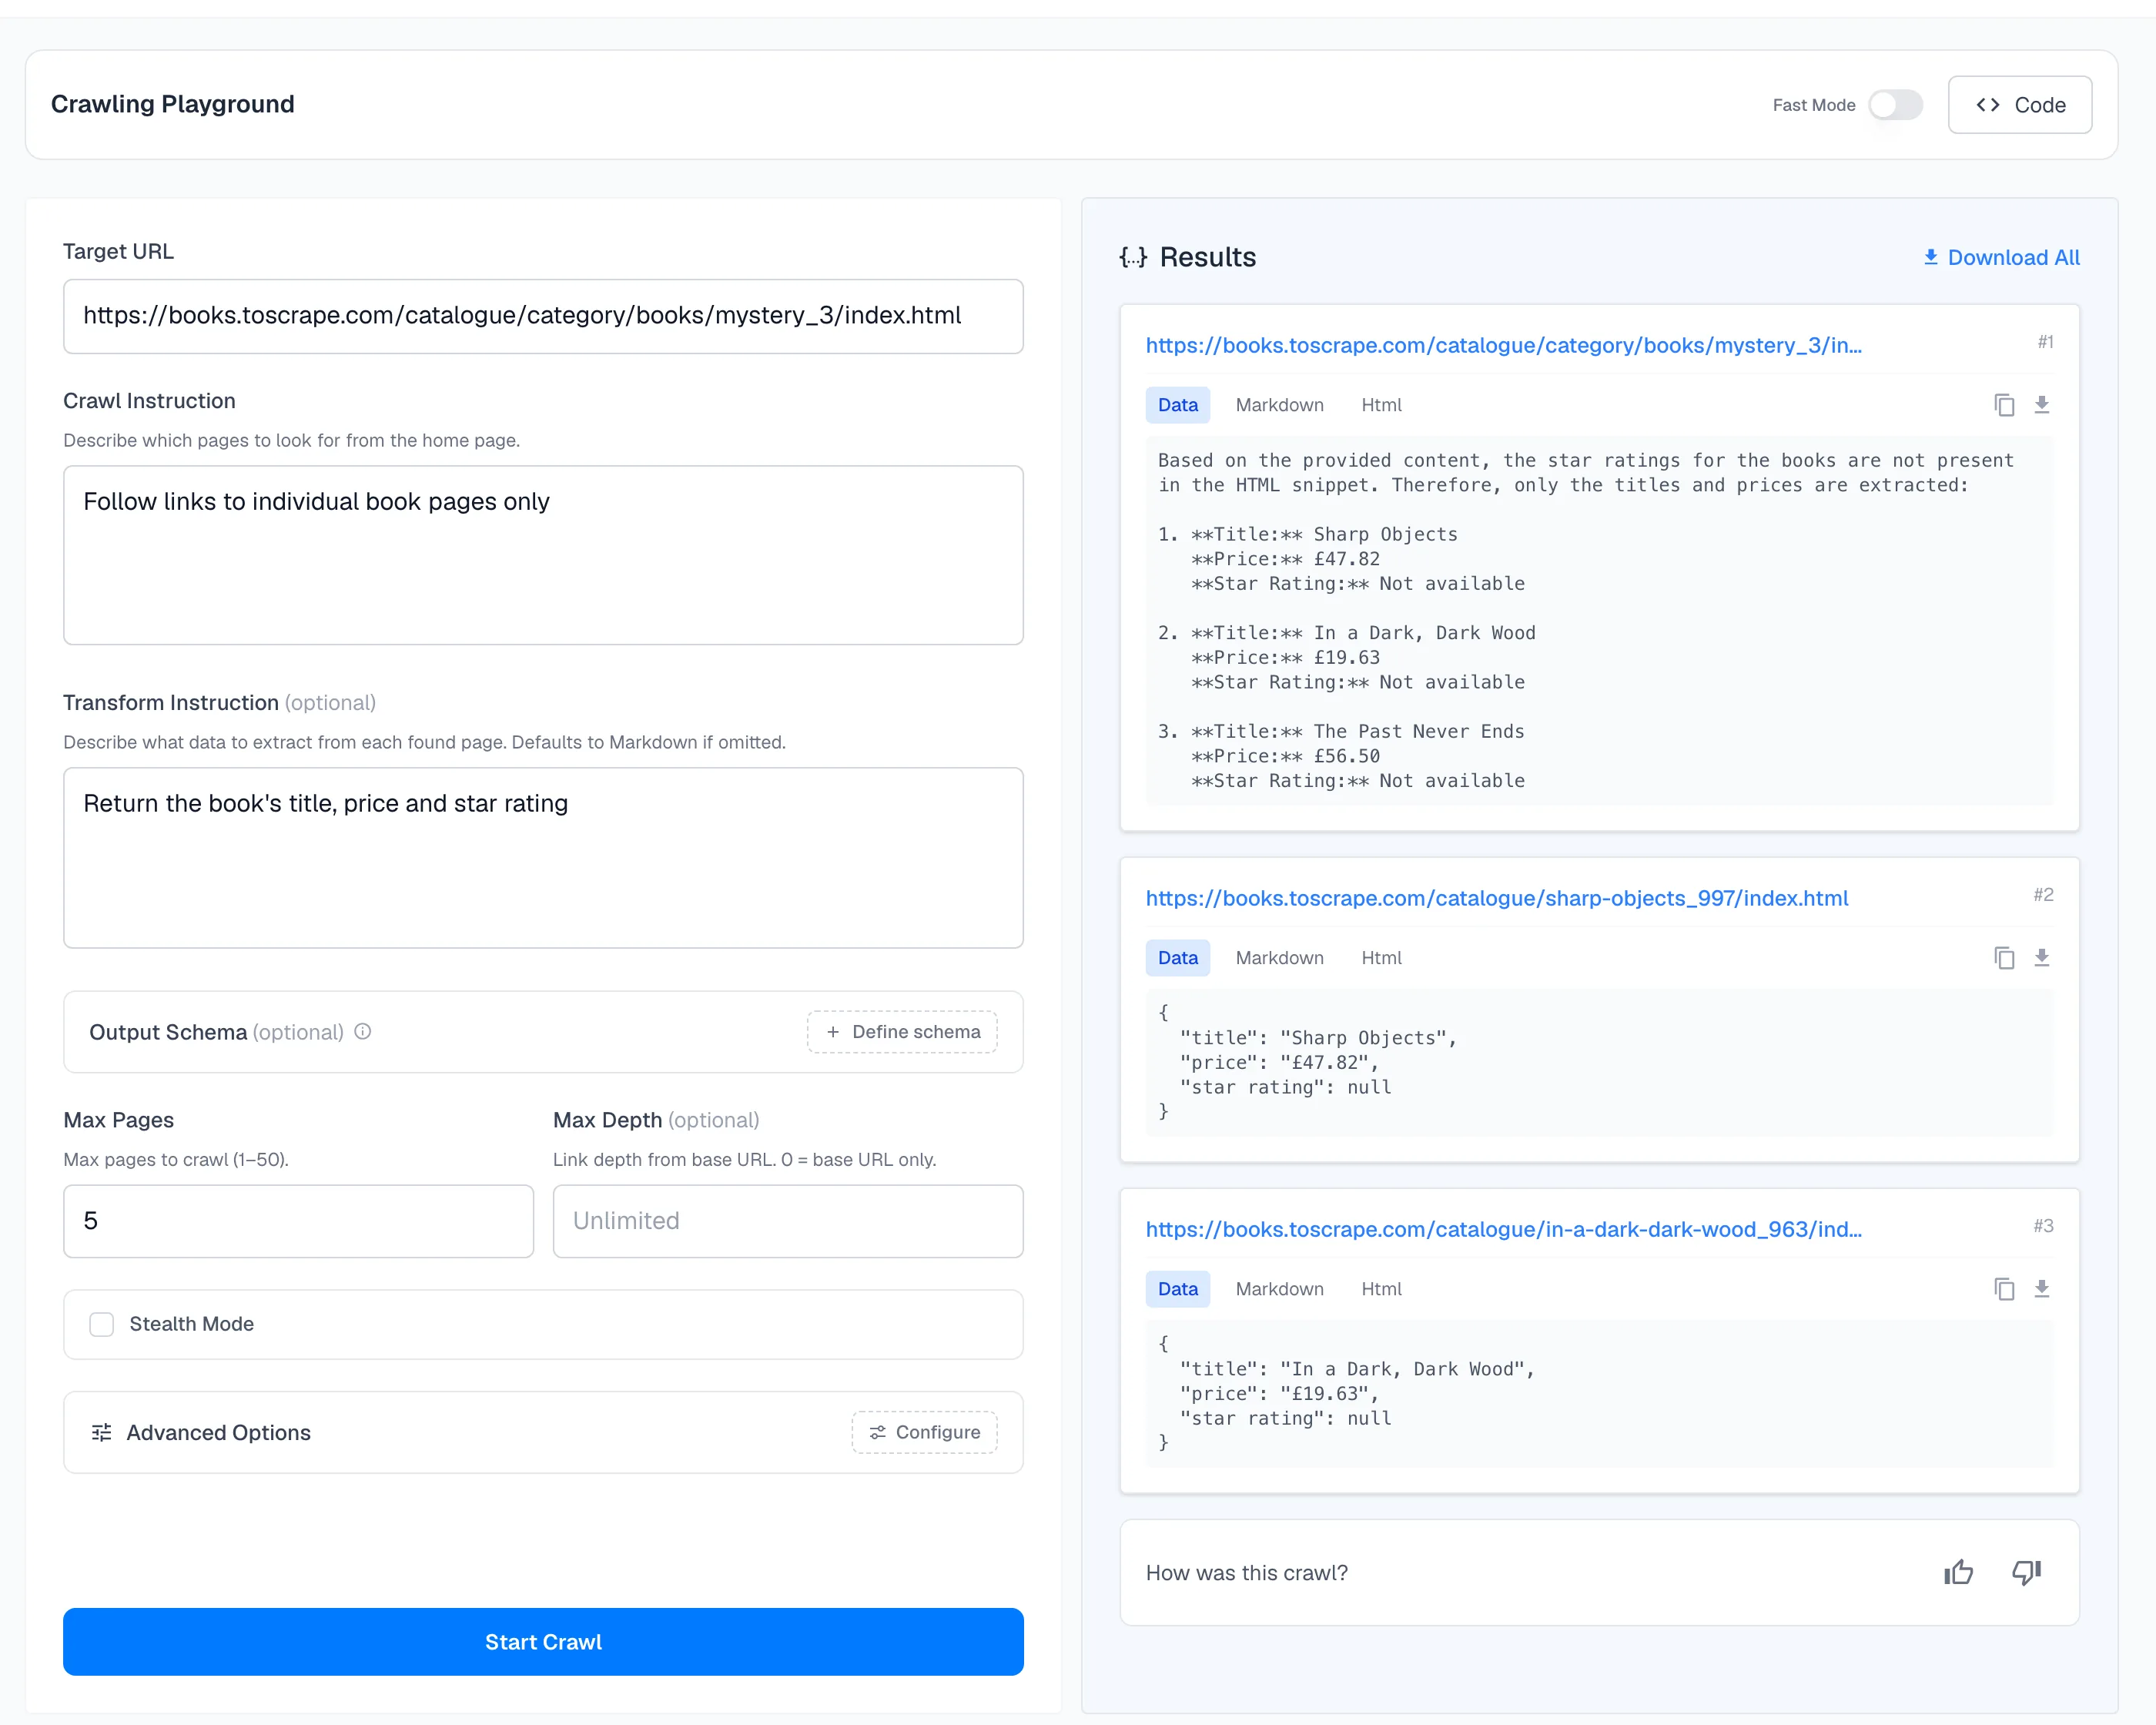Focus the Target URL input field
This screenshot has width=2156, height=1725.
point(543,316)
